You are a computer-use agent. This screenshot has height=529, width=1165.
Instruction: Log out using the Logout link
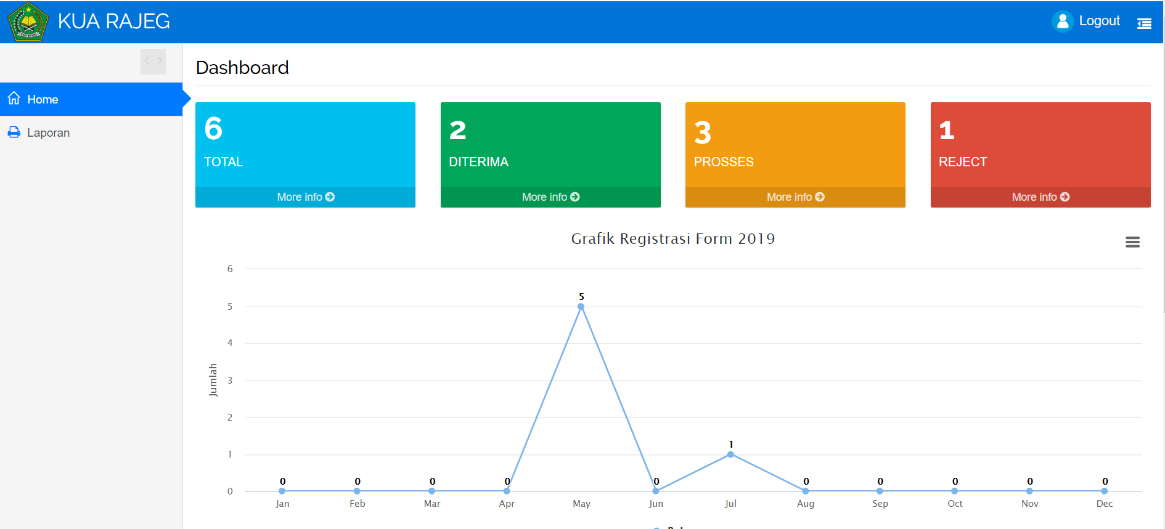[x=1099, y=21]
